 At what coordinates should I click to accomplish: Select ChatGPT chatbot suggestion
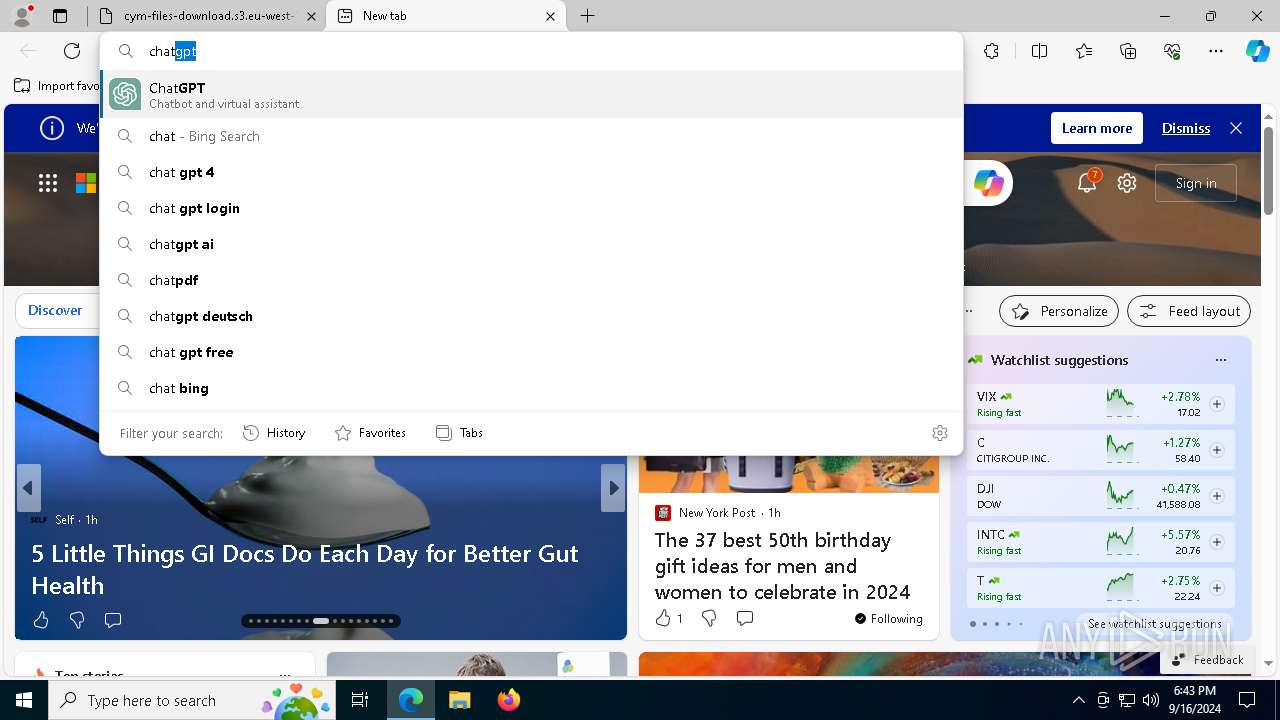tap(531, 94)
